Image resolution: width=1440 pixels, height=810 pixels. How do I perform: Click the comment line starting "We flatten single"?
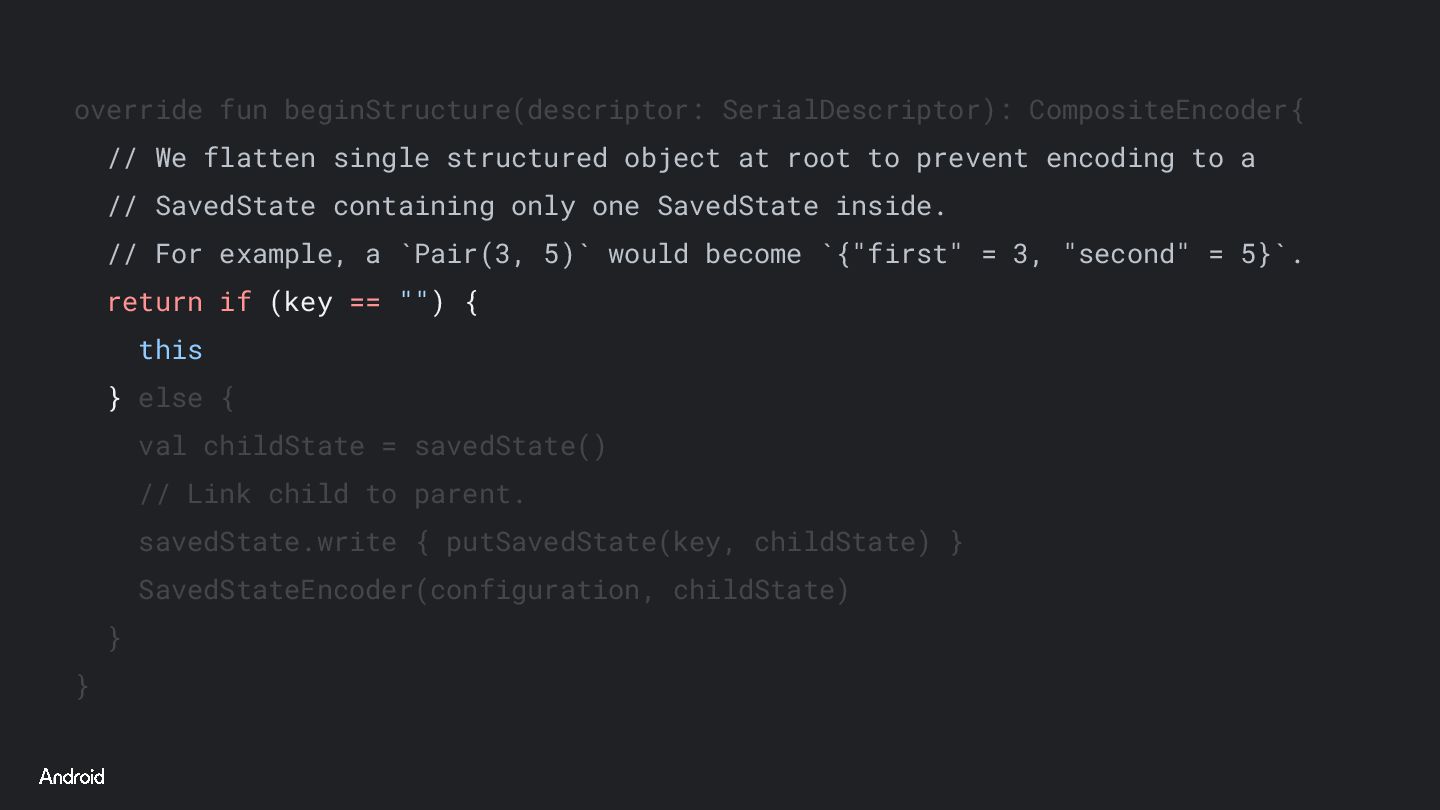(x=680, y=158)
